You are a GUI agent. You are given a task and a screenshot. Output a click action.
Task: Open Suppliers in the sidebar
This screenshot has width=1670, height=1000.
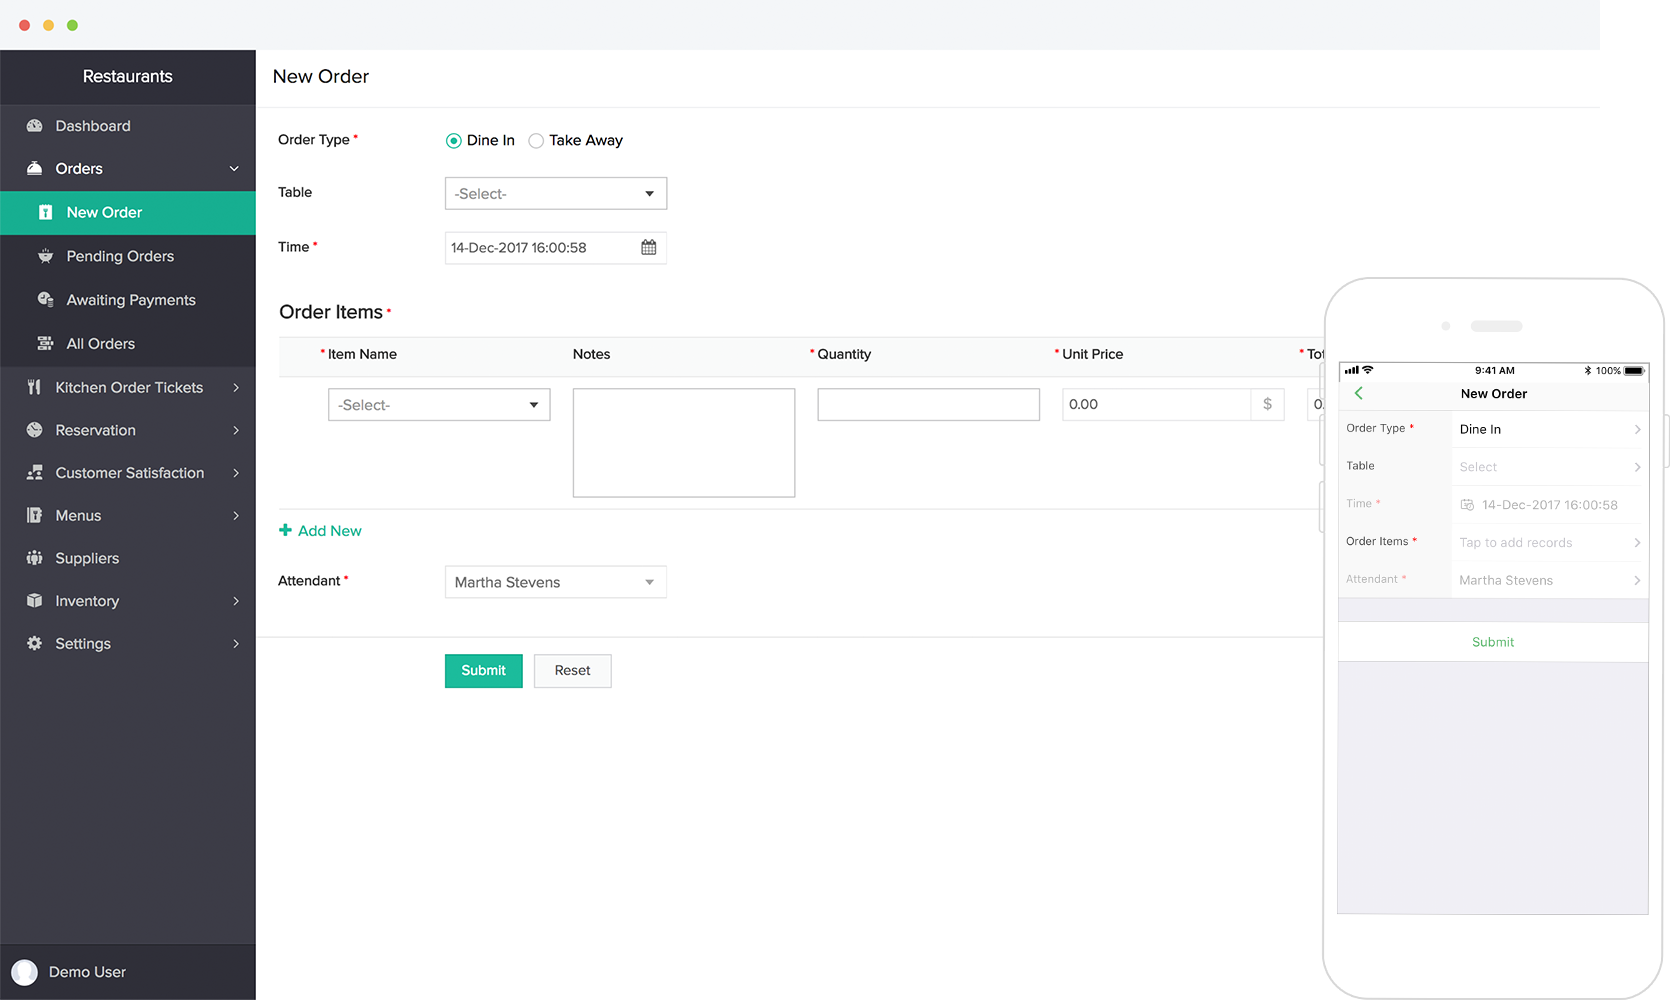point(128,558)
